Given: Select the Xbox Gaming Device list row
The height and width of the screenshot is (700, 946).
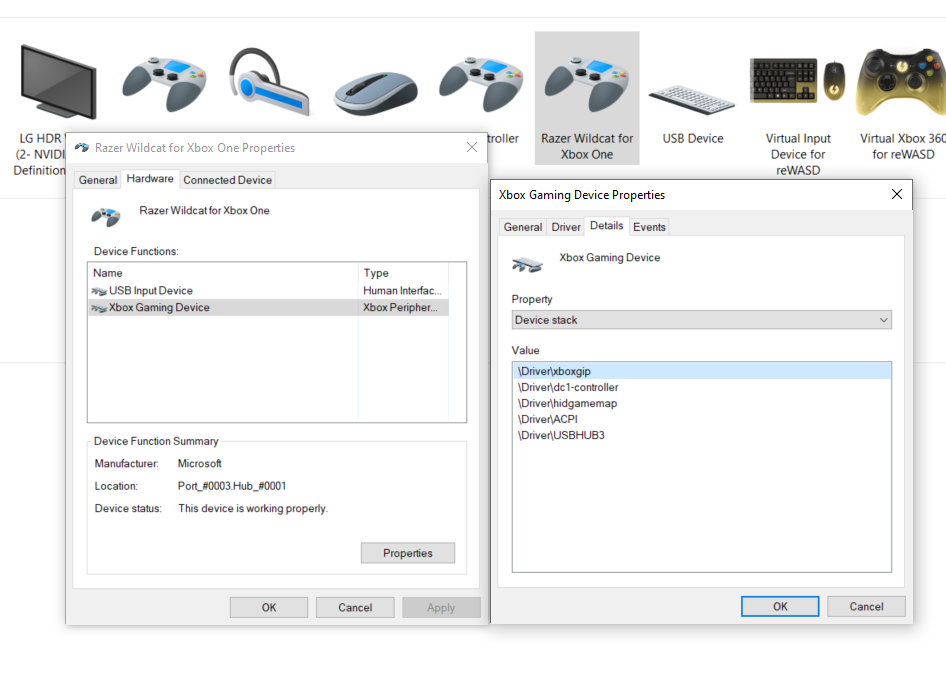Looking at the screenshot, I should pos(269,308).
